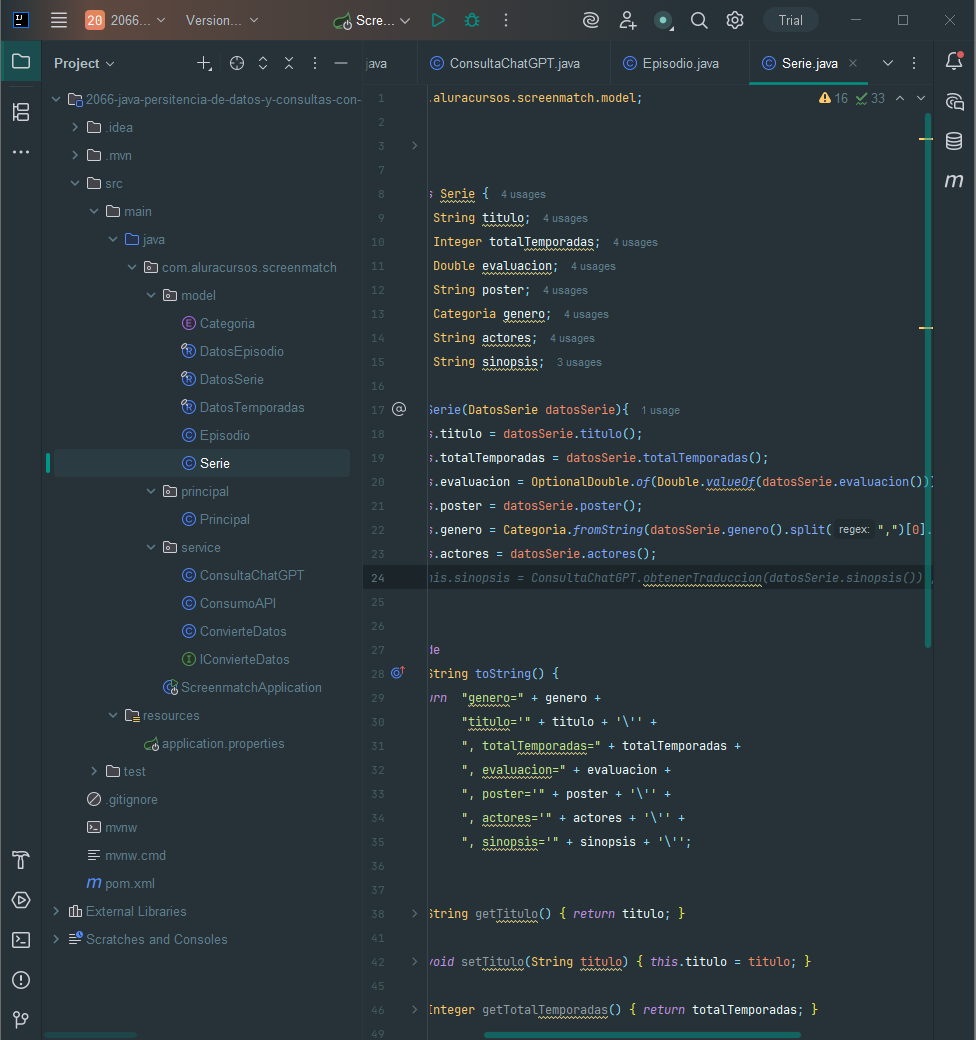Open the Project tool window folder icon
The width and height of the screenshot is (976, 1040).
click(21, 62)
